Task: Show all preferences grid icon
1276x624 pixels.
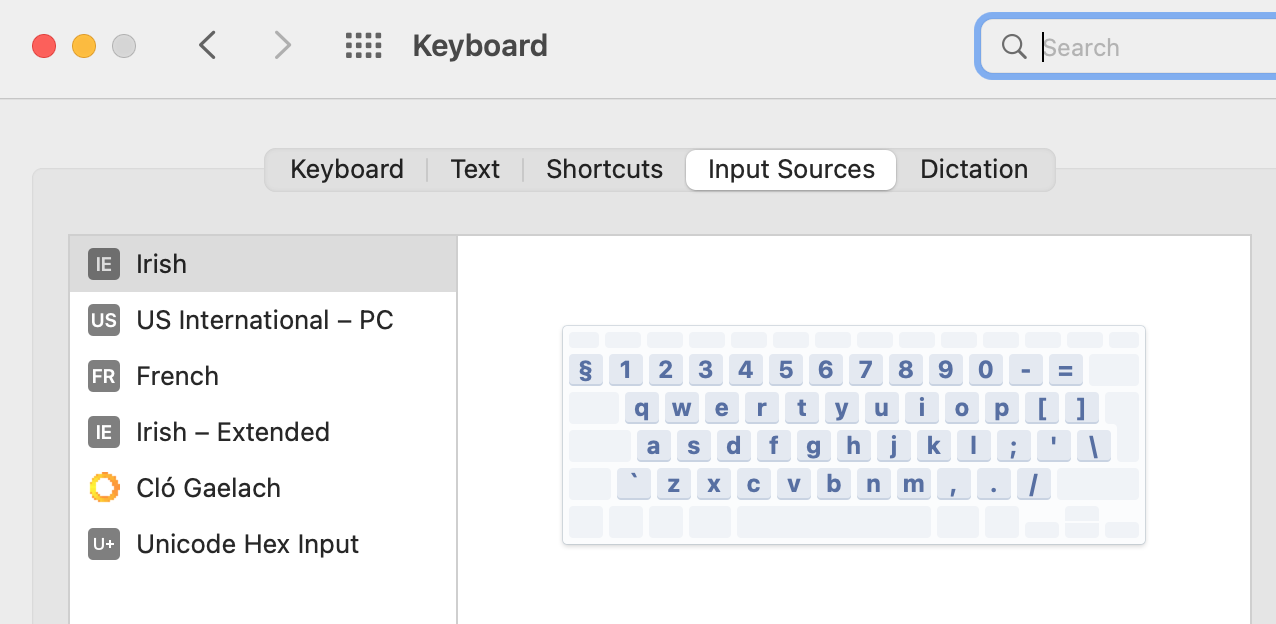Action: tap(364, 46)
